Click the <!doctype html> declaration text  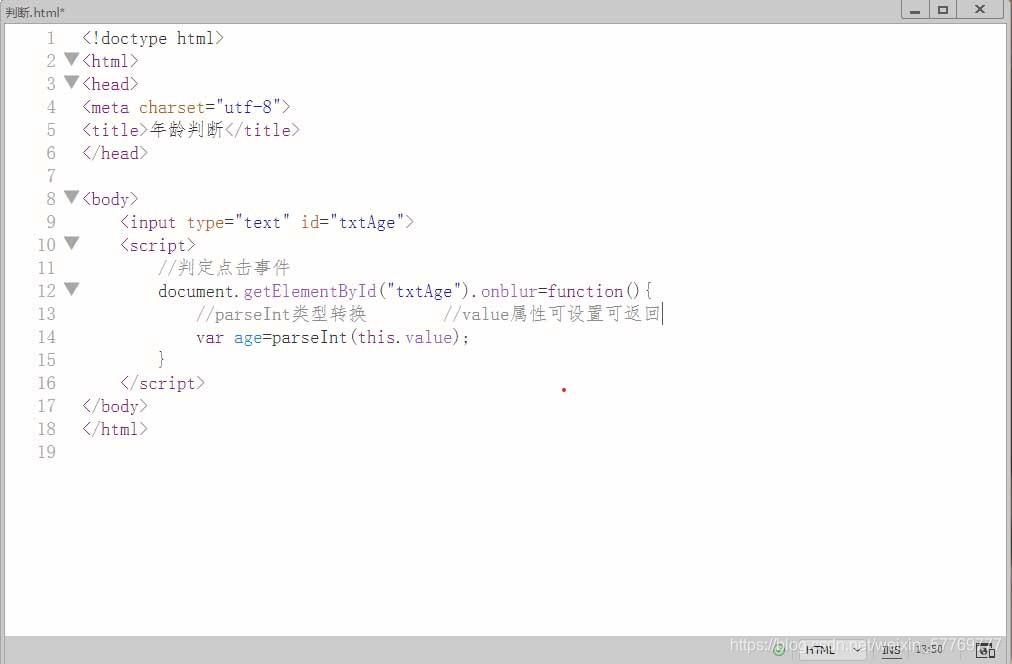pyautogui.click(x=153, y=39)
